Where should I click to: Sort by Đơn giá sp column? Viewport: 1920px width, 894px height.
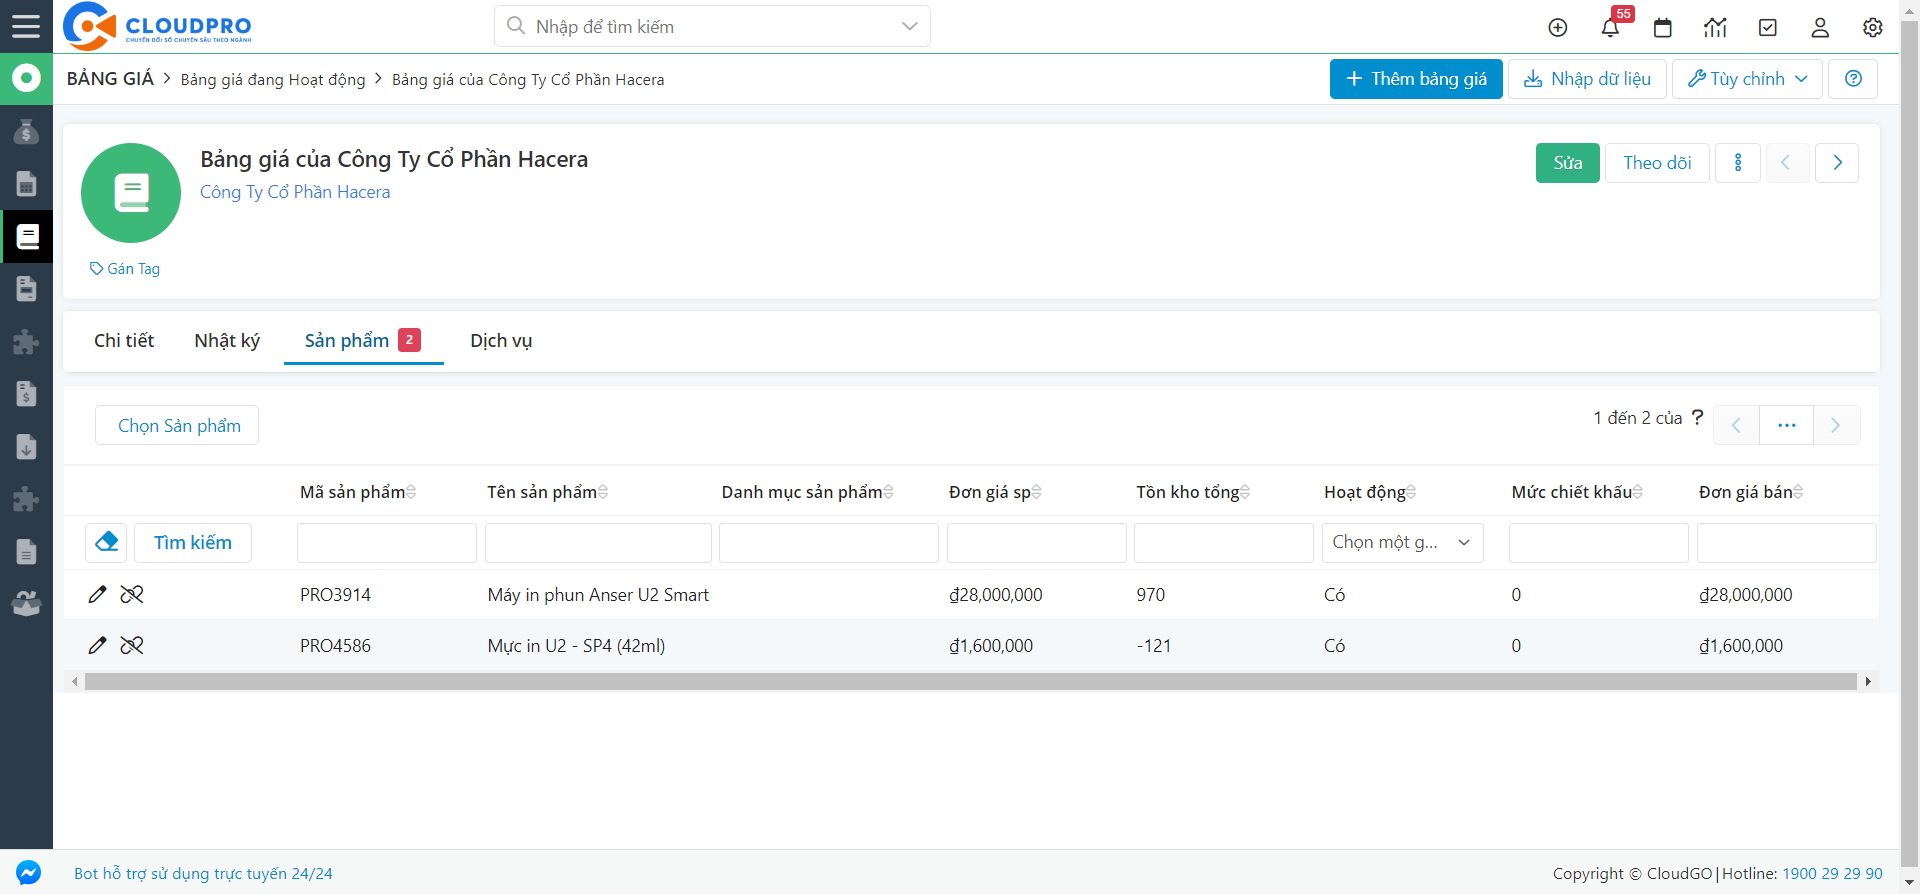[x=996, y=492]
